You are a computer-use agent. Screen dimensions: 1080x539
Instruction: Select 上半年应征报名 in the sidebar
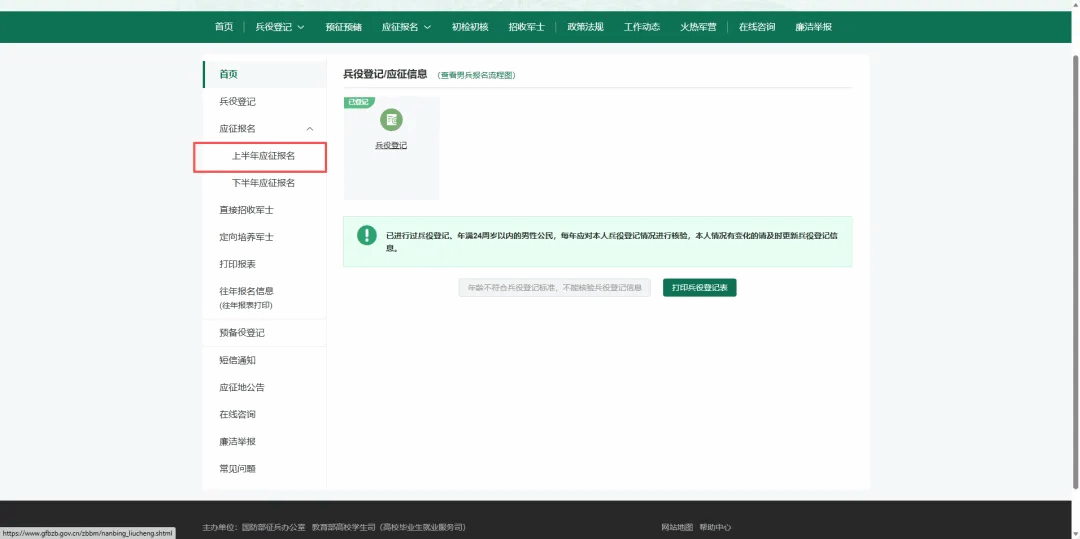[263, 156]
